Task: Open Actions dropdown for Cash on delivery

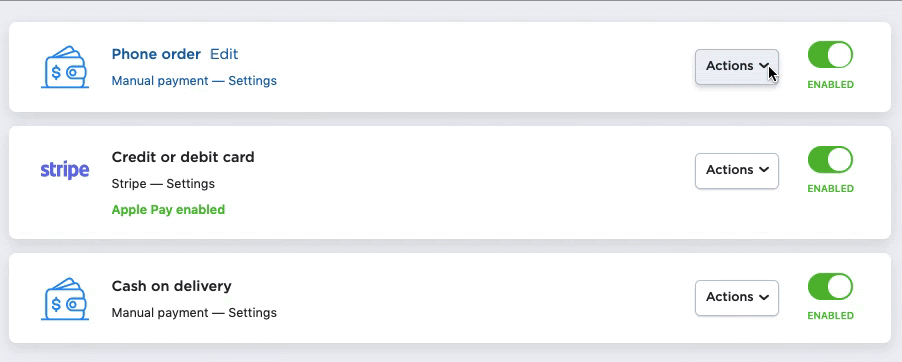Action: click(737, 298)
